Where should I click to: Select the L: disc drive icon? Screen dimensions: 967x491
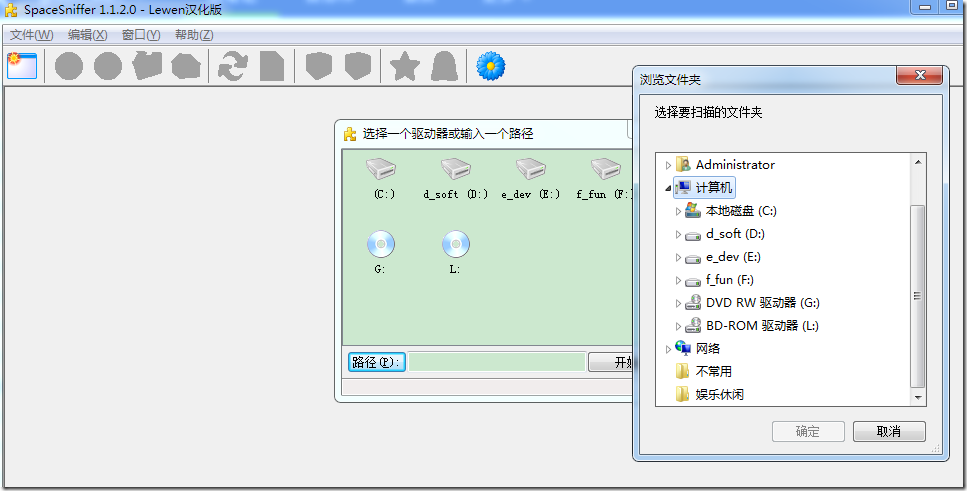pyautogui.click(x=456, y=244)
